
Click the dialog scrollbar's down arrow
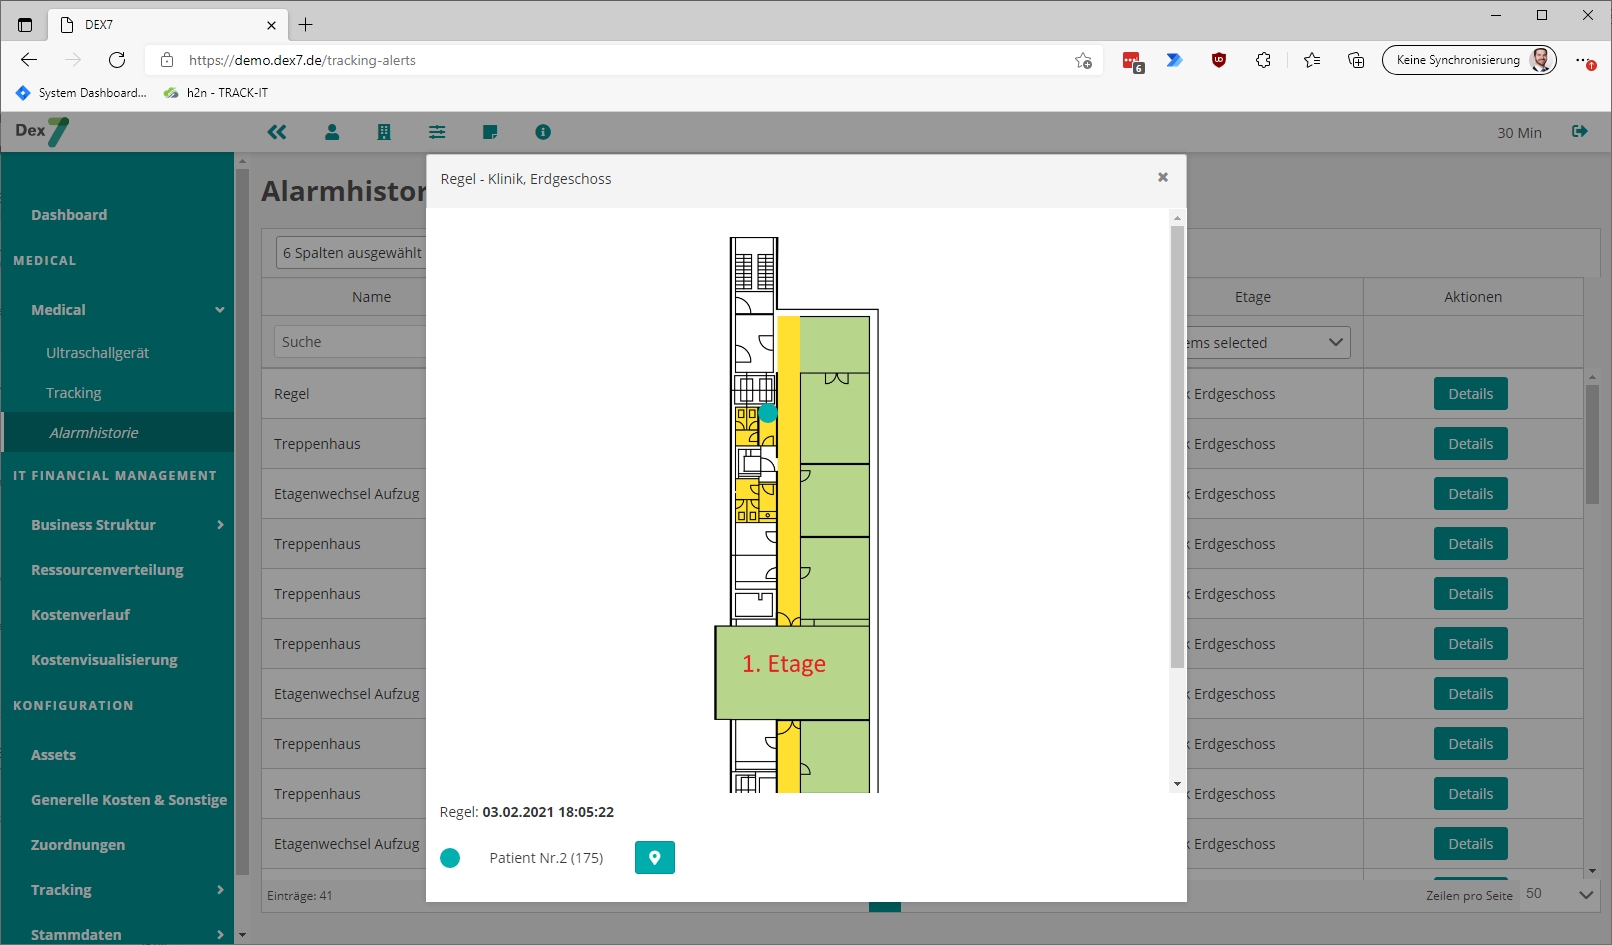click(x=1177, y=785)
